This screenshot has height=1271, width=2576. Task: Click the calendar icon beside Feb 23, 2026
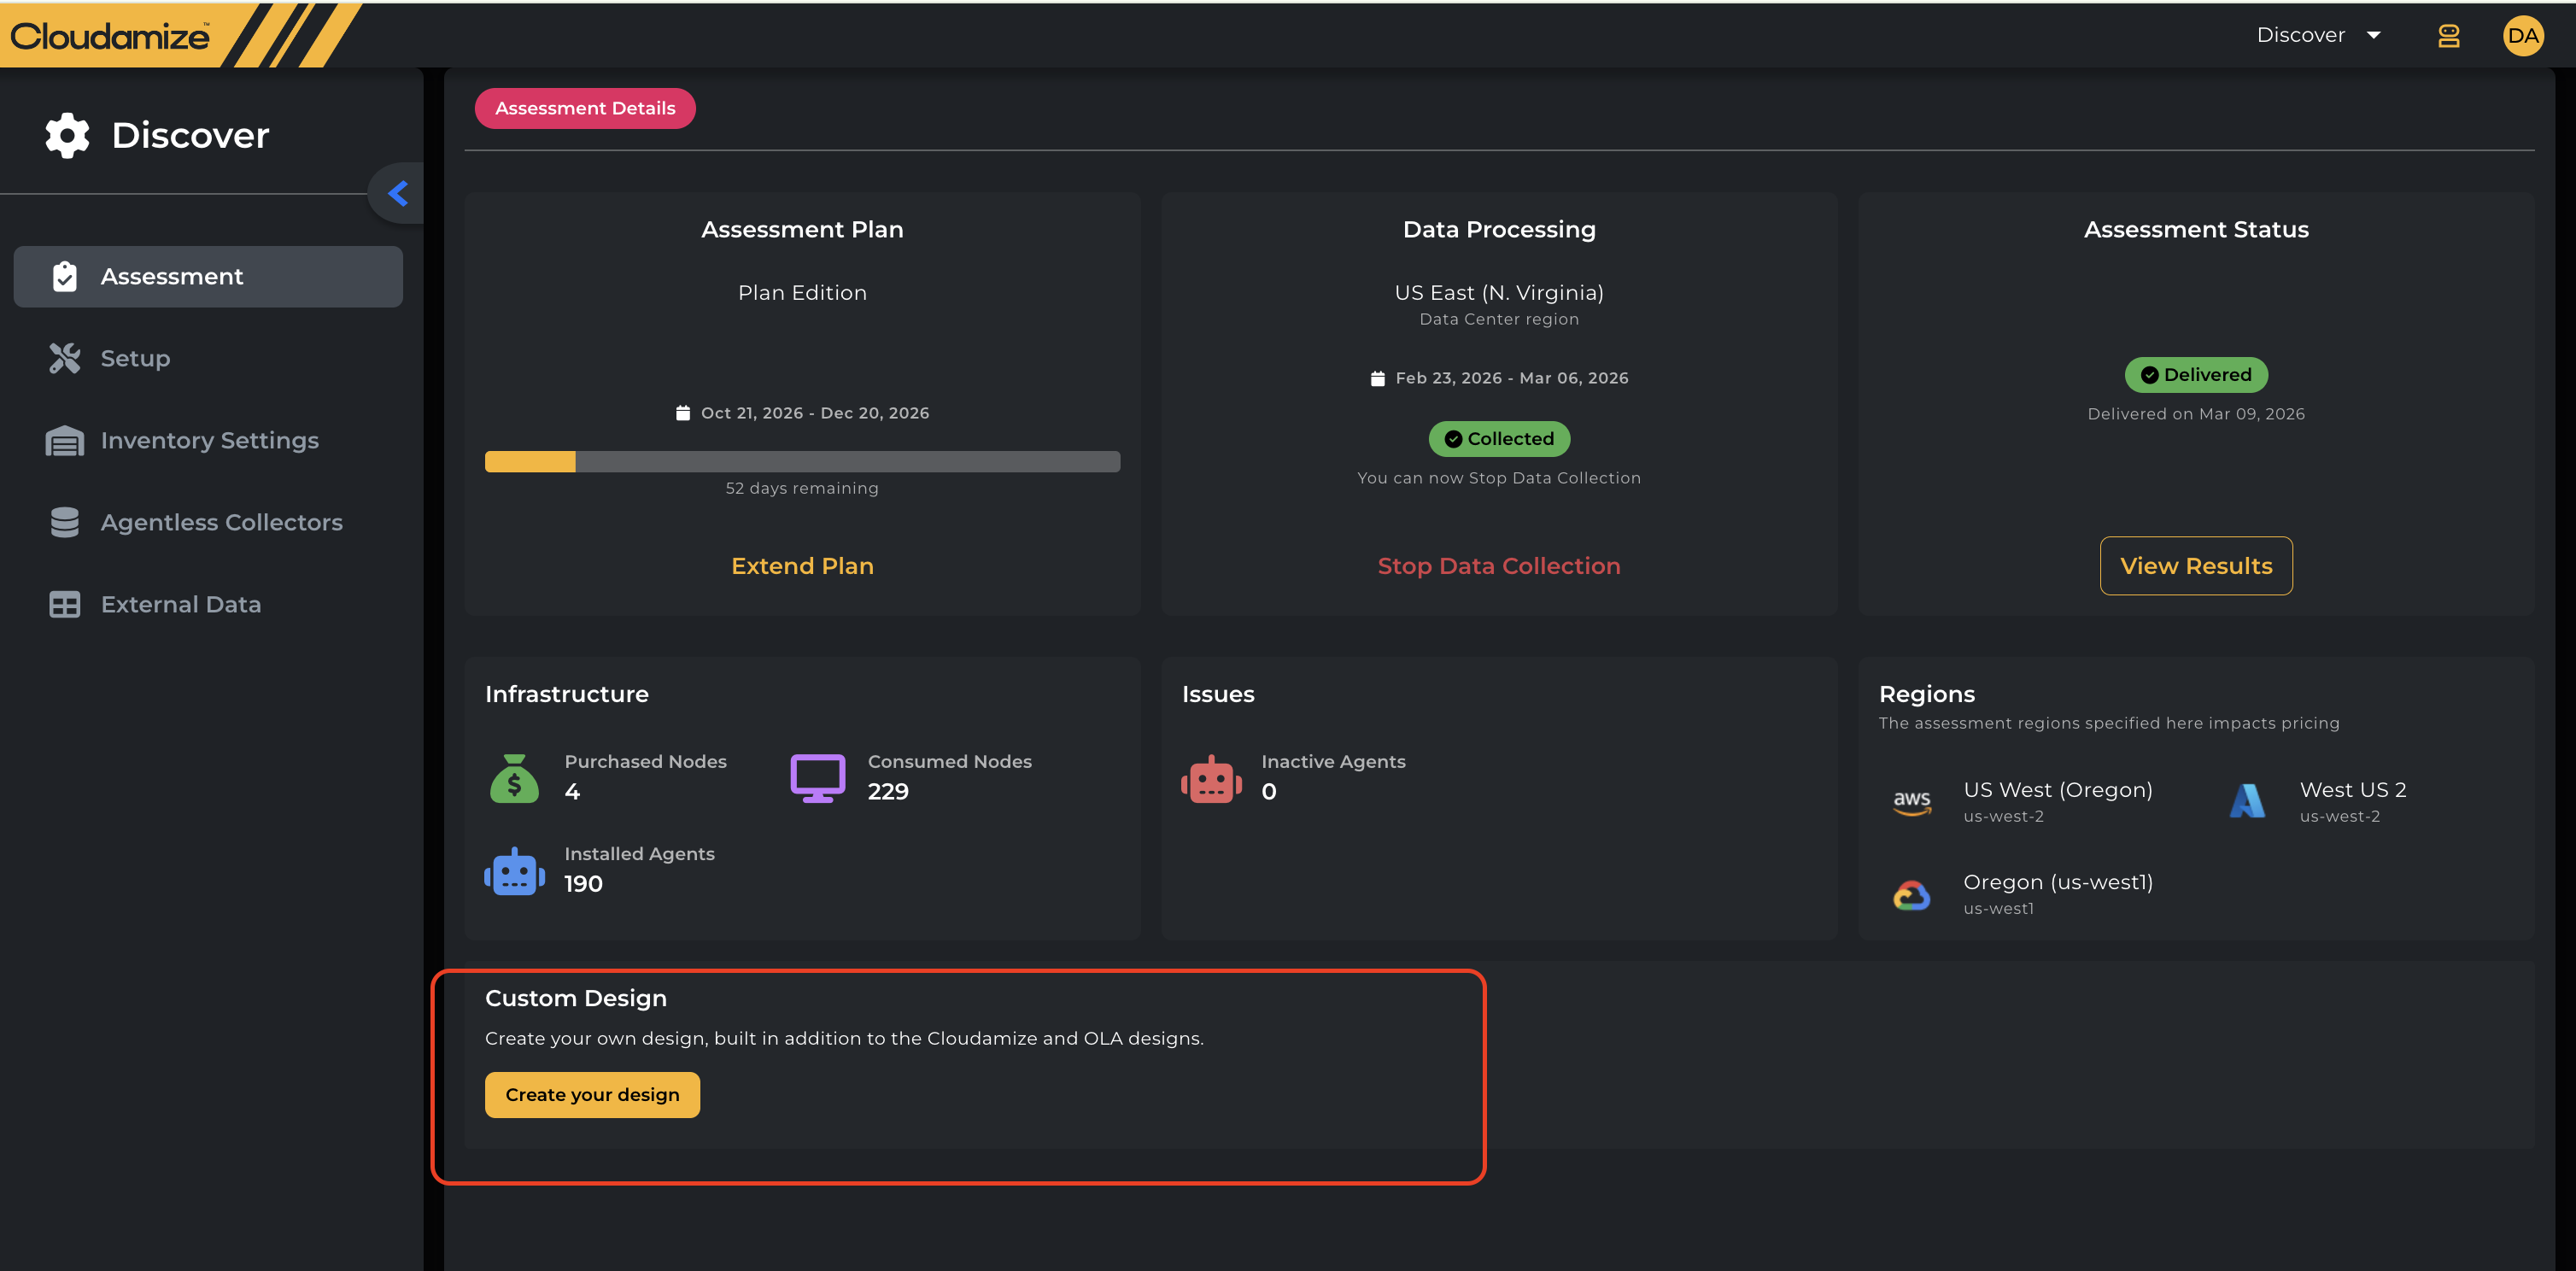coord(1377,378)
